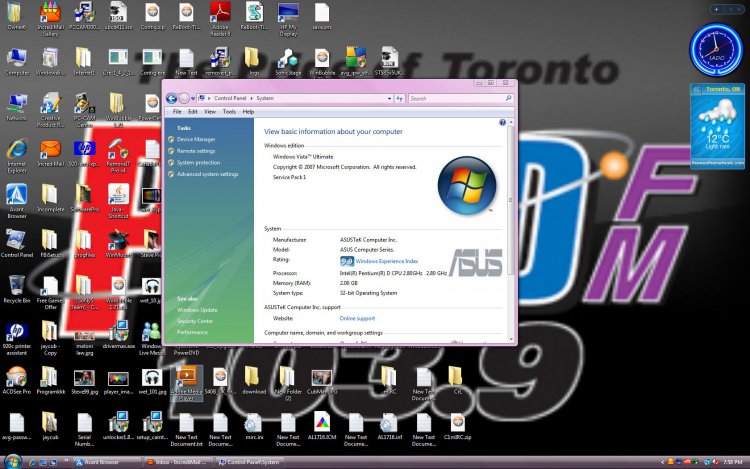The height and width of the screenshot is (469, 750).
Task: Open the Steve99.jpg image file
Action: (x=84, y=380)
